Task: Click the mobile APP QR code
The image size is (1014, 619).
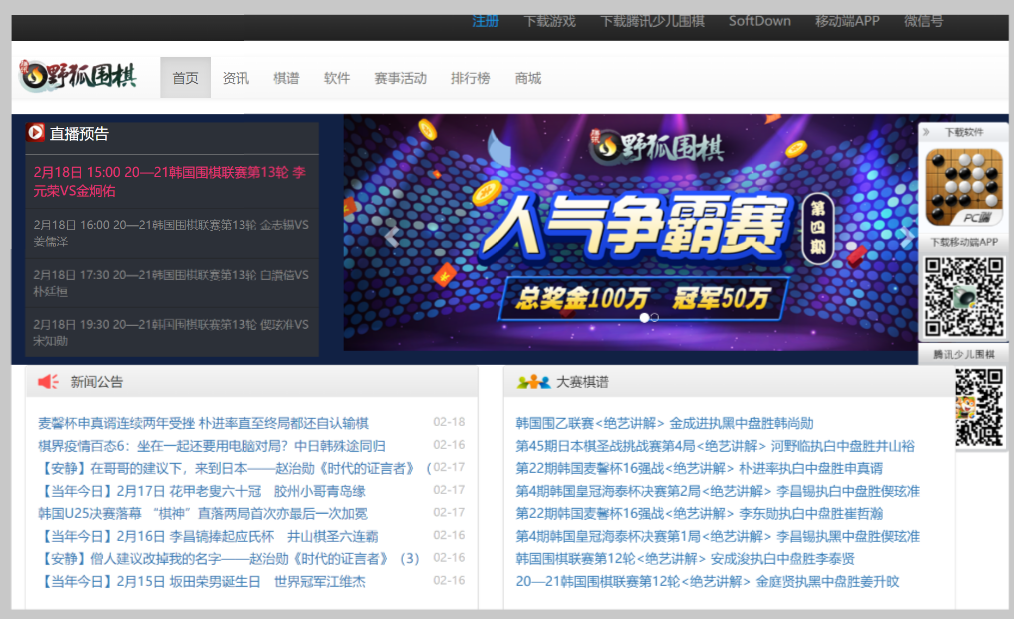Action: coord(964,296)
